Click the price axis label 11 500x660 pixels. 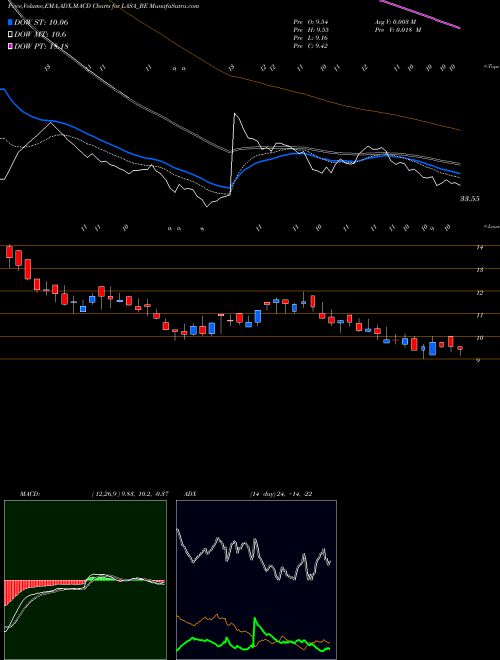click(479, 315)
